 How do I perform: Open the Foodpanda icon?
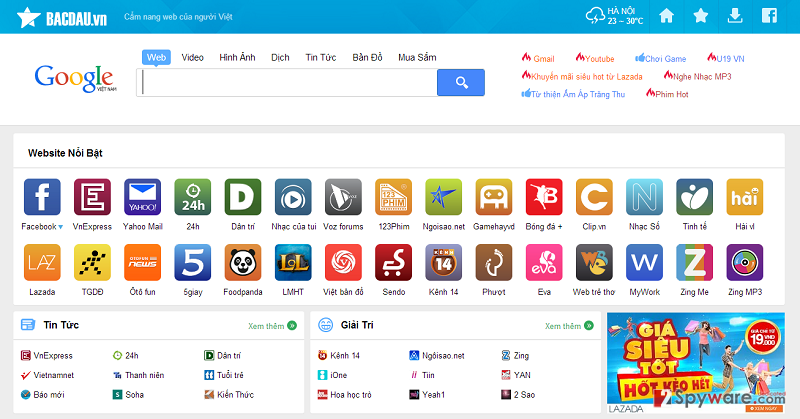point(243,262)
